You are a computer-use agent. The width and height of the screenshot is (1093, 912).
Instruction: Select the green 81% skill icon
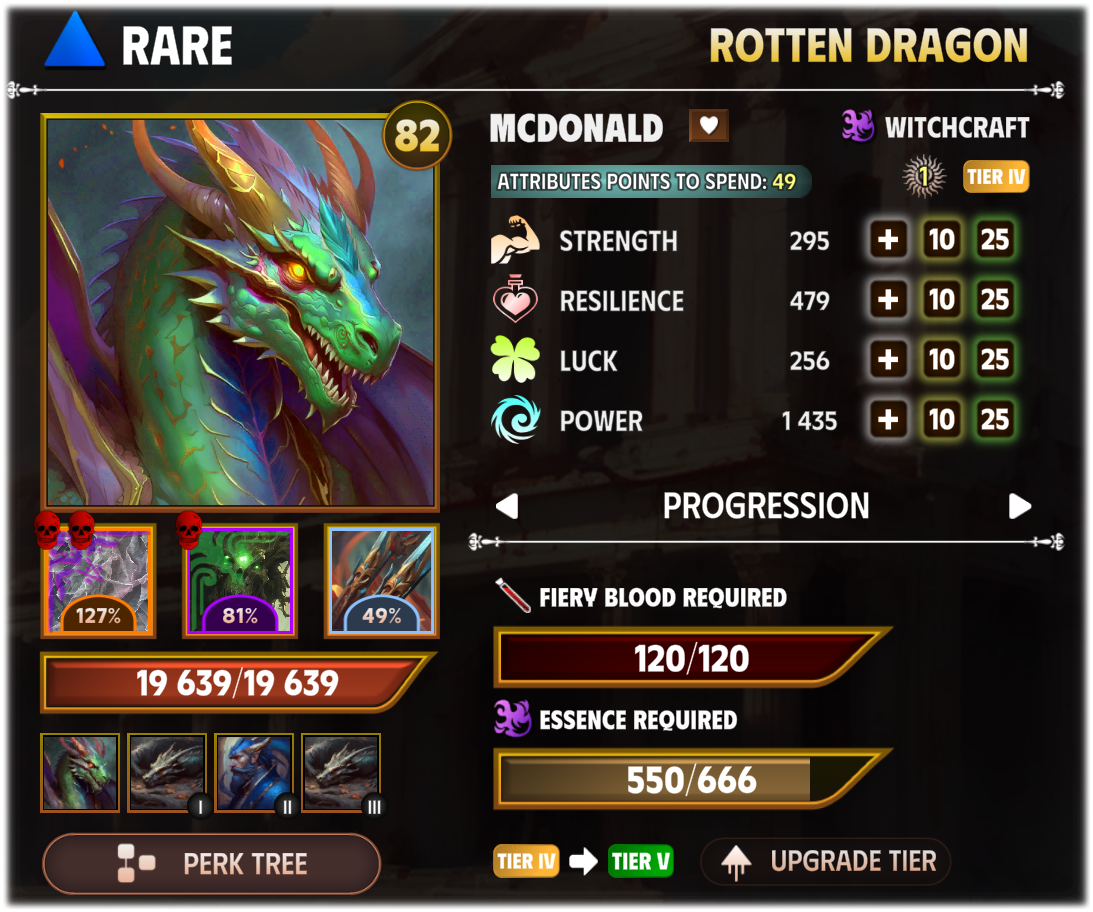click(240, 581)
